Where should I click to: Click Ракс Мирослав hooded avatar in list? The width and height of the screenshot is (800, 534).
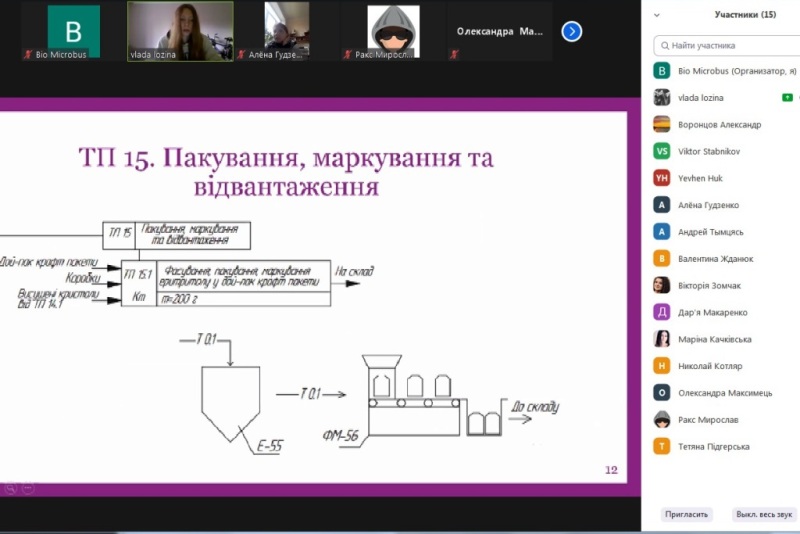662,419
